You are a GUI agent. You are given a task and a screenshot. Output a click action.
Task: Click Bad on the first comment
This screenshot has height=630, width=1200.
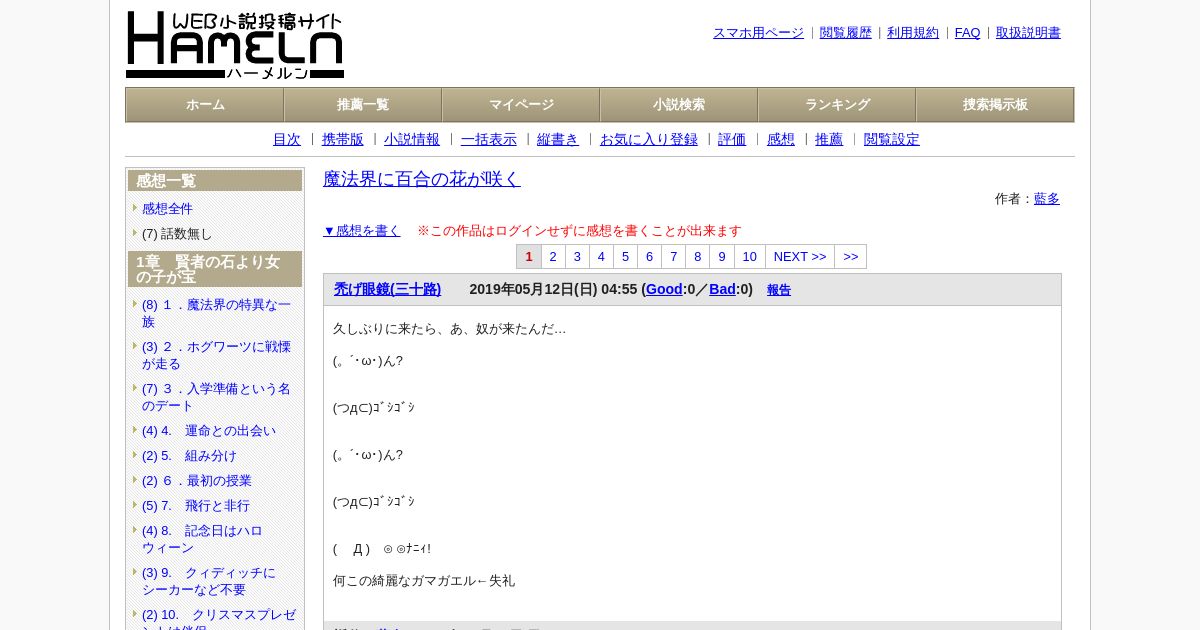coord(722,290)
